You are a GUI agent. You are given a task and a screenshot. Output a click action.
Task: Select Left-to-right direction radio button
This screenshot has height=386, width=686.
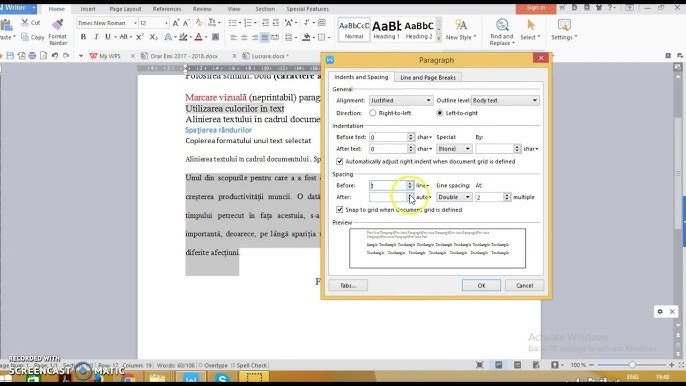(439, 113)
